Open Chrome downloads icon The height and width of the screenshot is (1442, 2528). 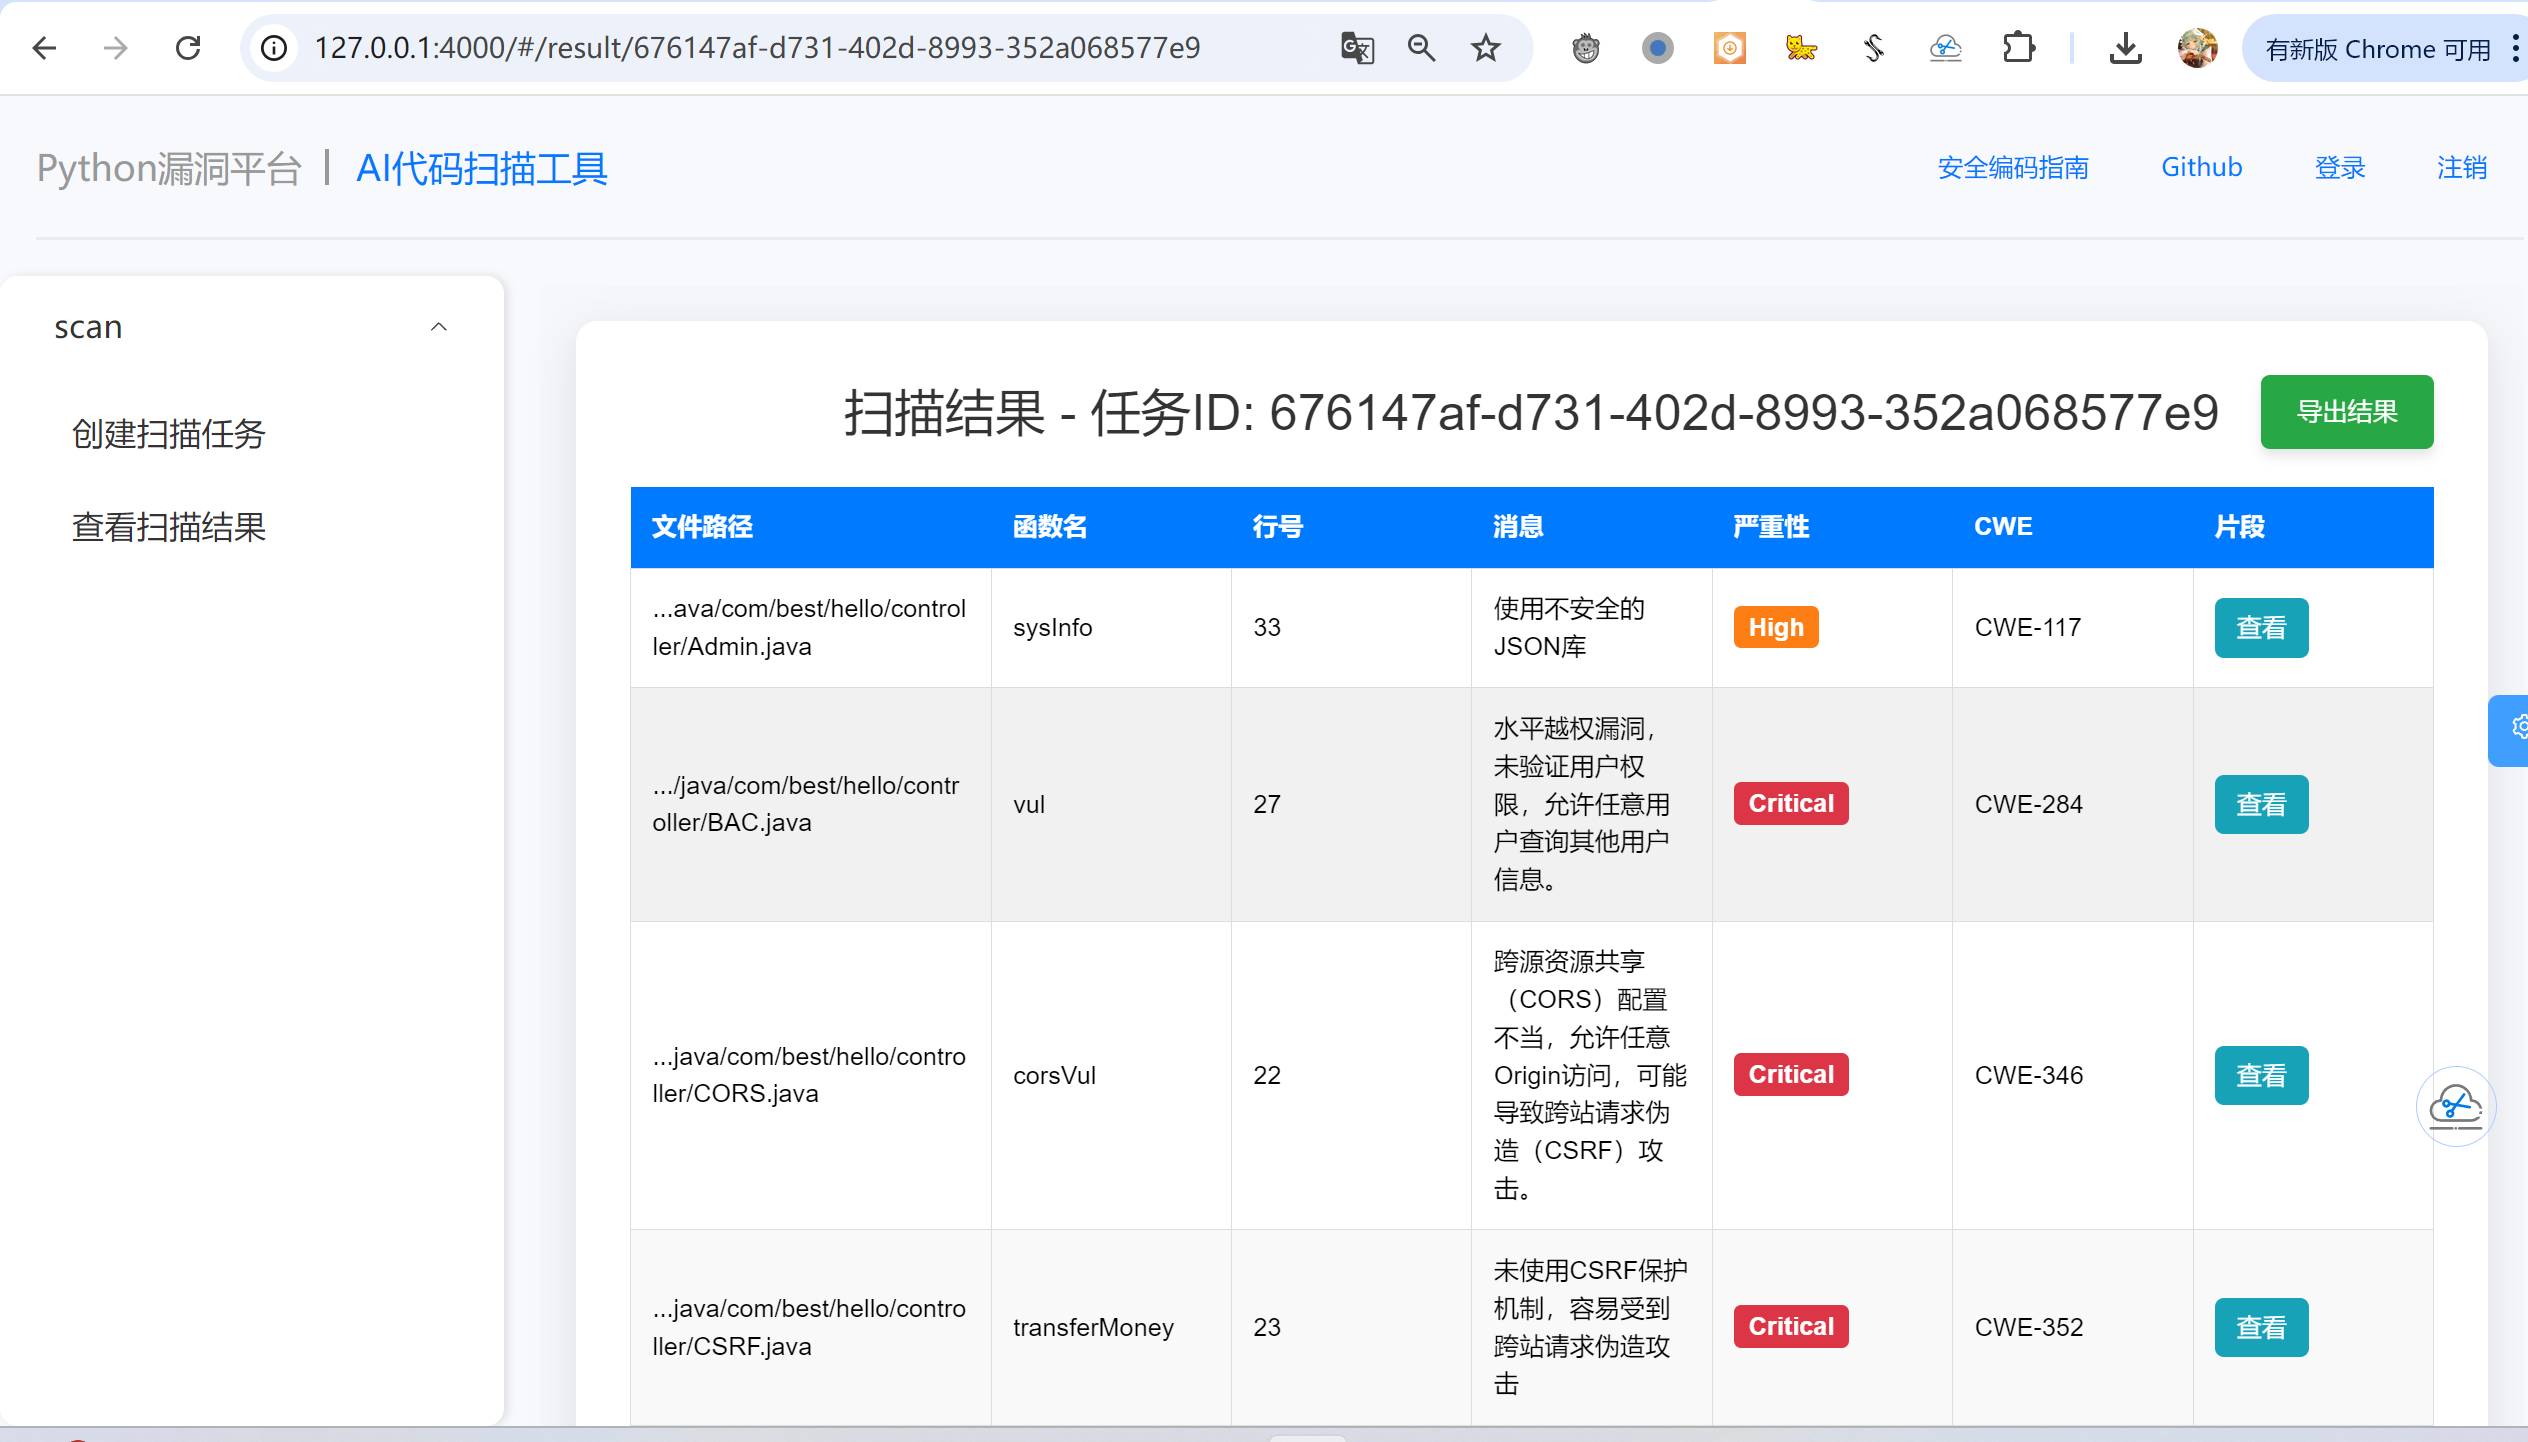(x=2125, y=48)
